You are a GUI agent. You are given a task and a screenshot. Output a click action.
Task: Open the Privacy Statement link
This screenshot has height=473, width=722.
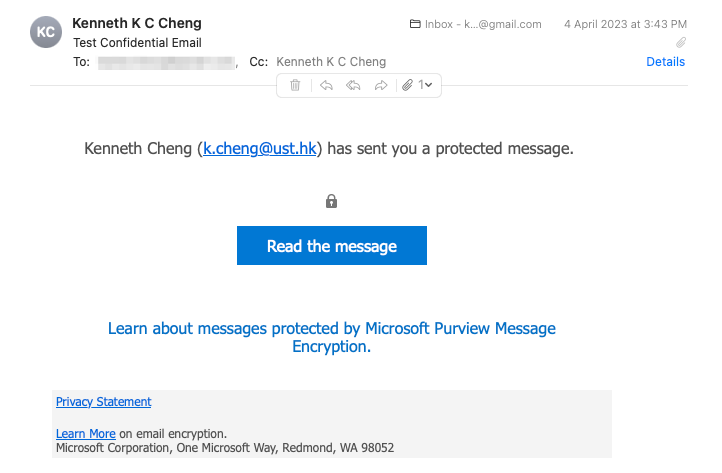pyautogui.click(x=103, y=402)
